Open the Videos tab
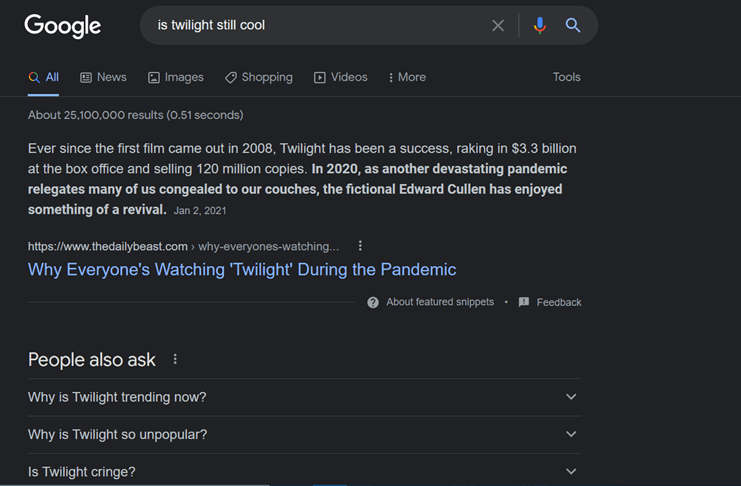This screenshot has height=486, width=741. pyautogui.click(x=340, y=77)
